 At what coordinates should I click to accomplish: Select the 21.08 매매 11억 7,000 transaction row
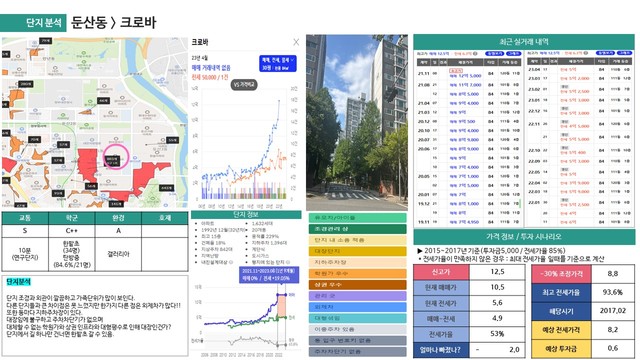469,85
